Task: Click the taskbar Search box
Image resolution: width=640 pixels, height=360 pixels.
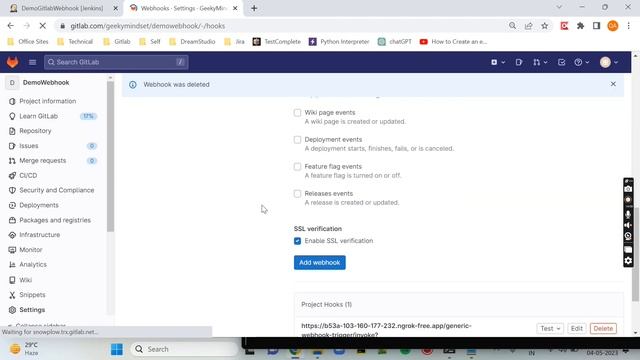Action: 184,349
